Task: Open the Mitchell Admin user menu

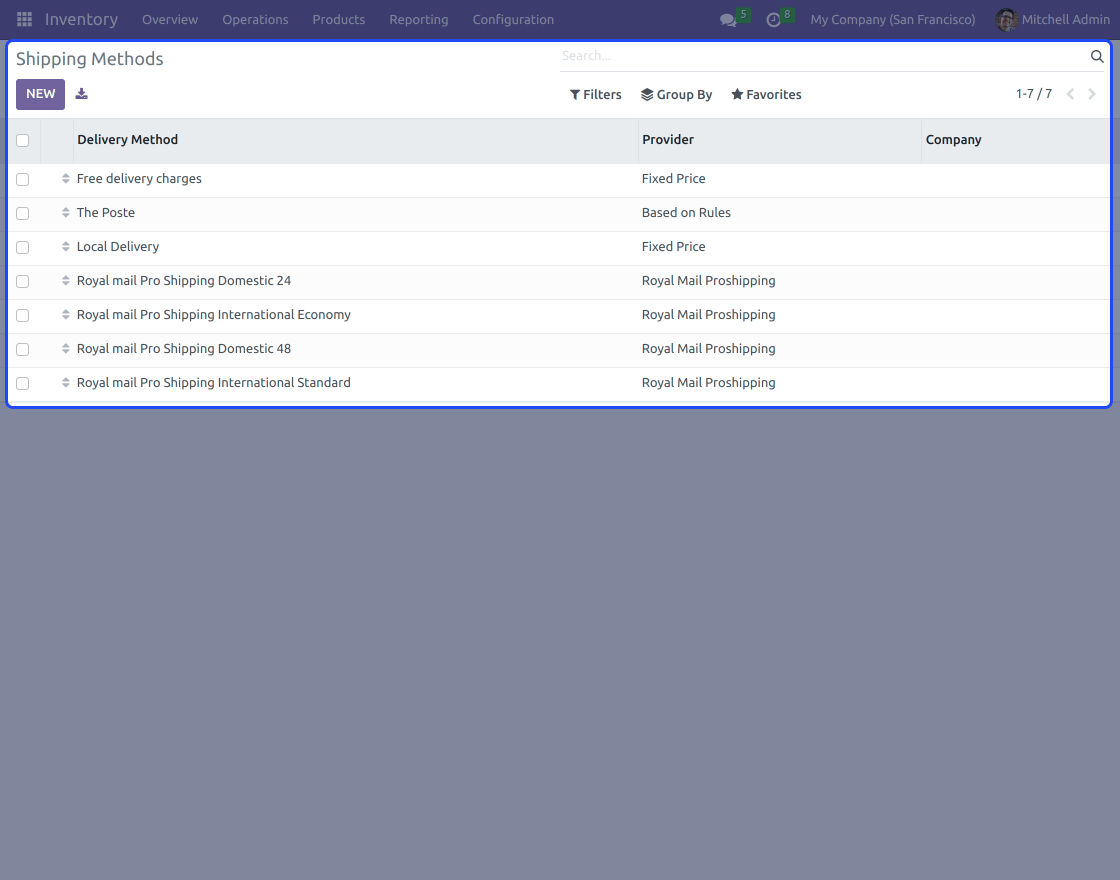Action: coord(1053,19)
